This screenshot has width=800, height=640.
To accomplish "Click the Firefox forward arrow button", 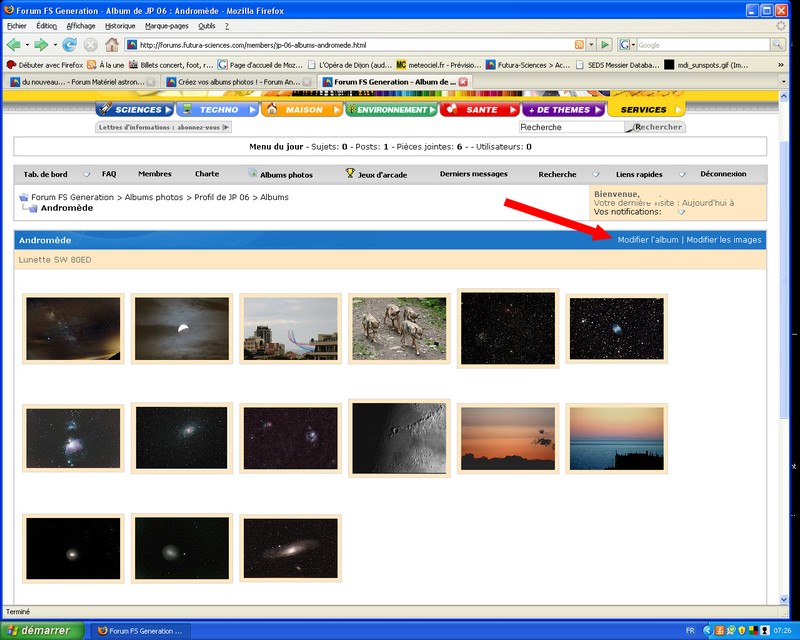I will coord(41,45).
